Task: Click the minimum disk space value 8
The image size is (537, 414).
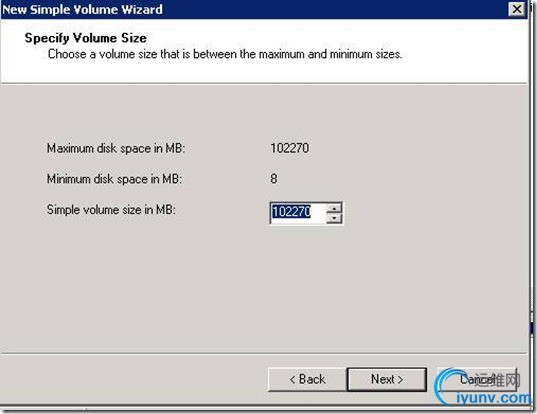Action: click(274, 179)
